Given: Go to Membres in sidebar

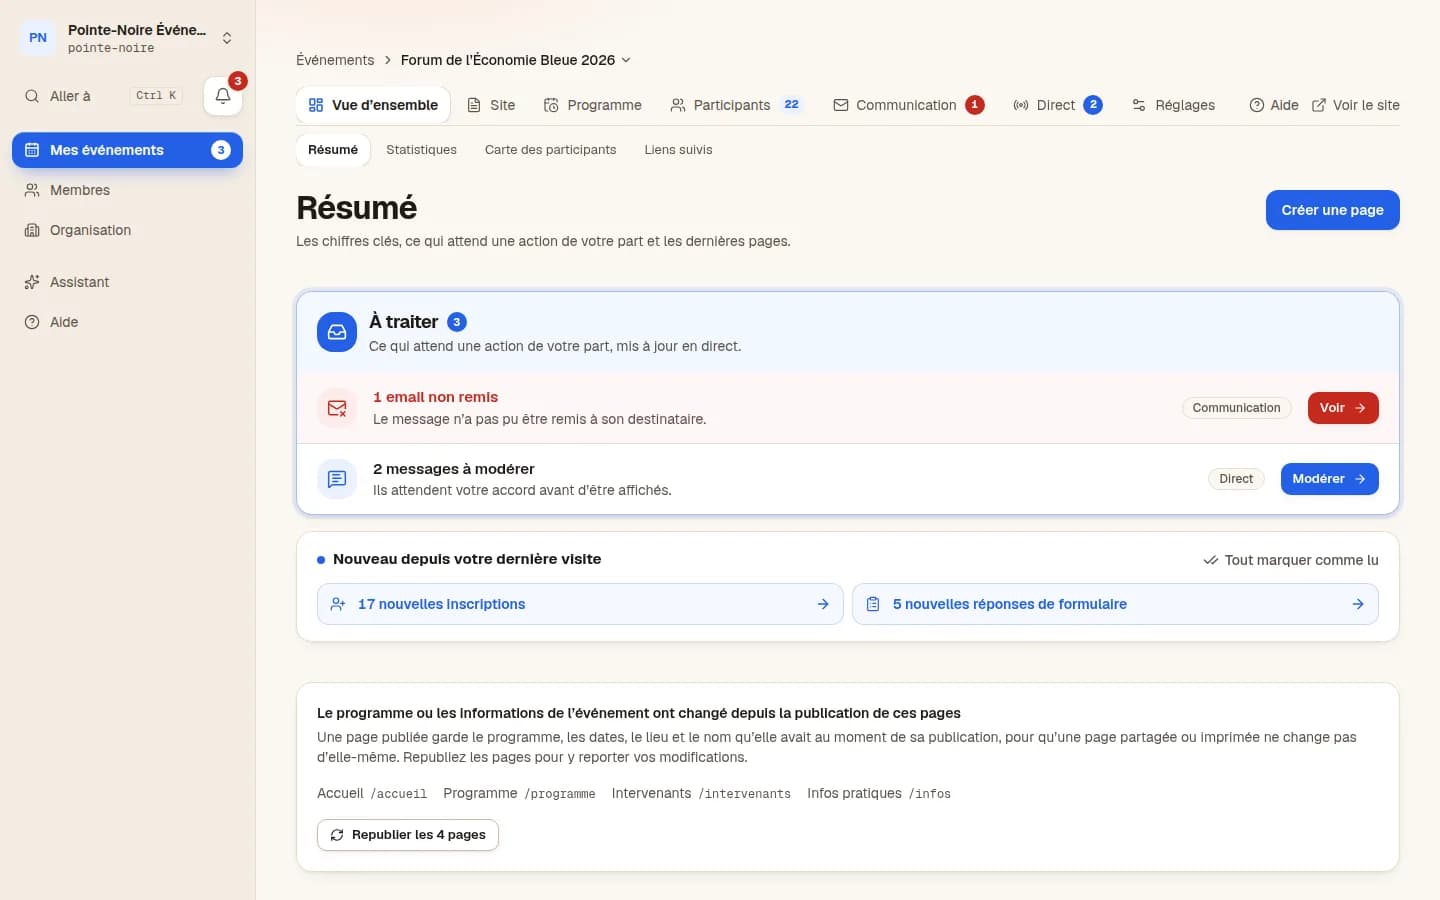Looking at the screenshot, I should [x=127, y=190].
